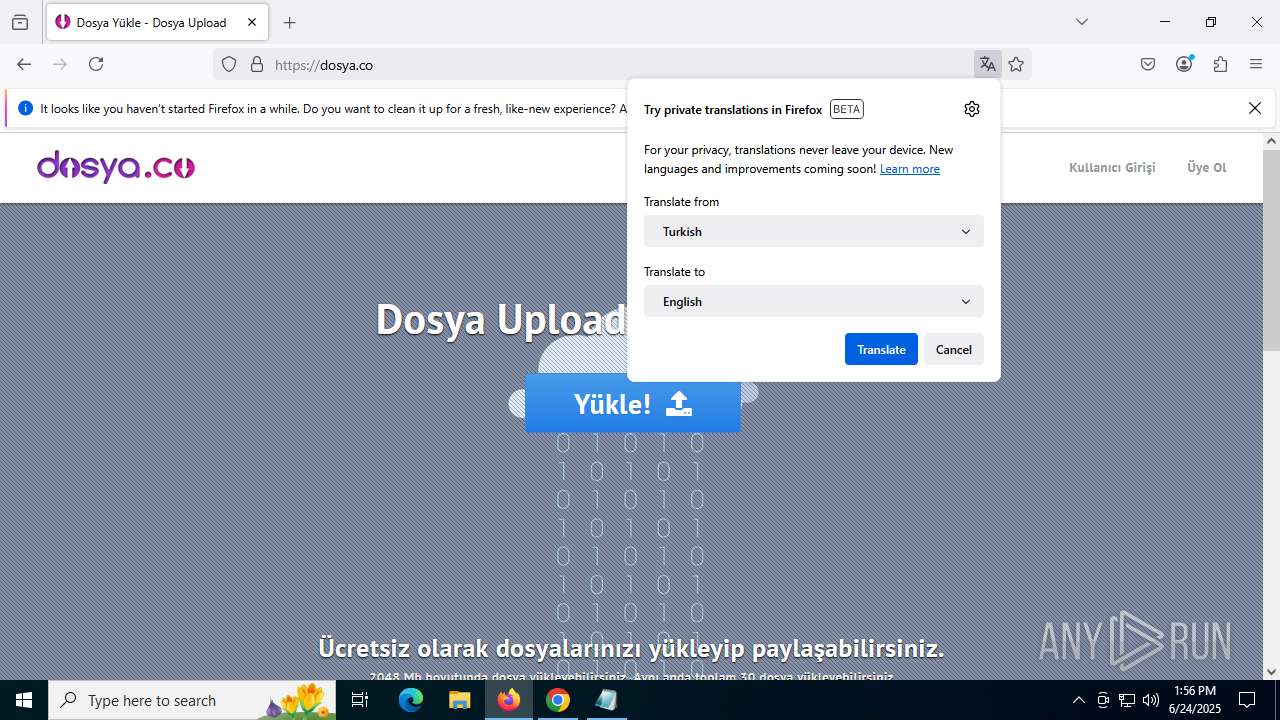
Task: Open network status tray icon
Action: pos(1127,700)
